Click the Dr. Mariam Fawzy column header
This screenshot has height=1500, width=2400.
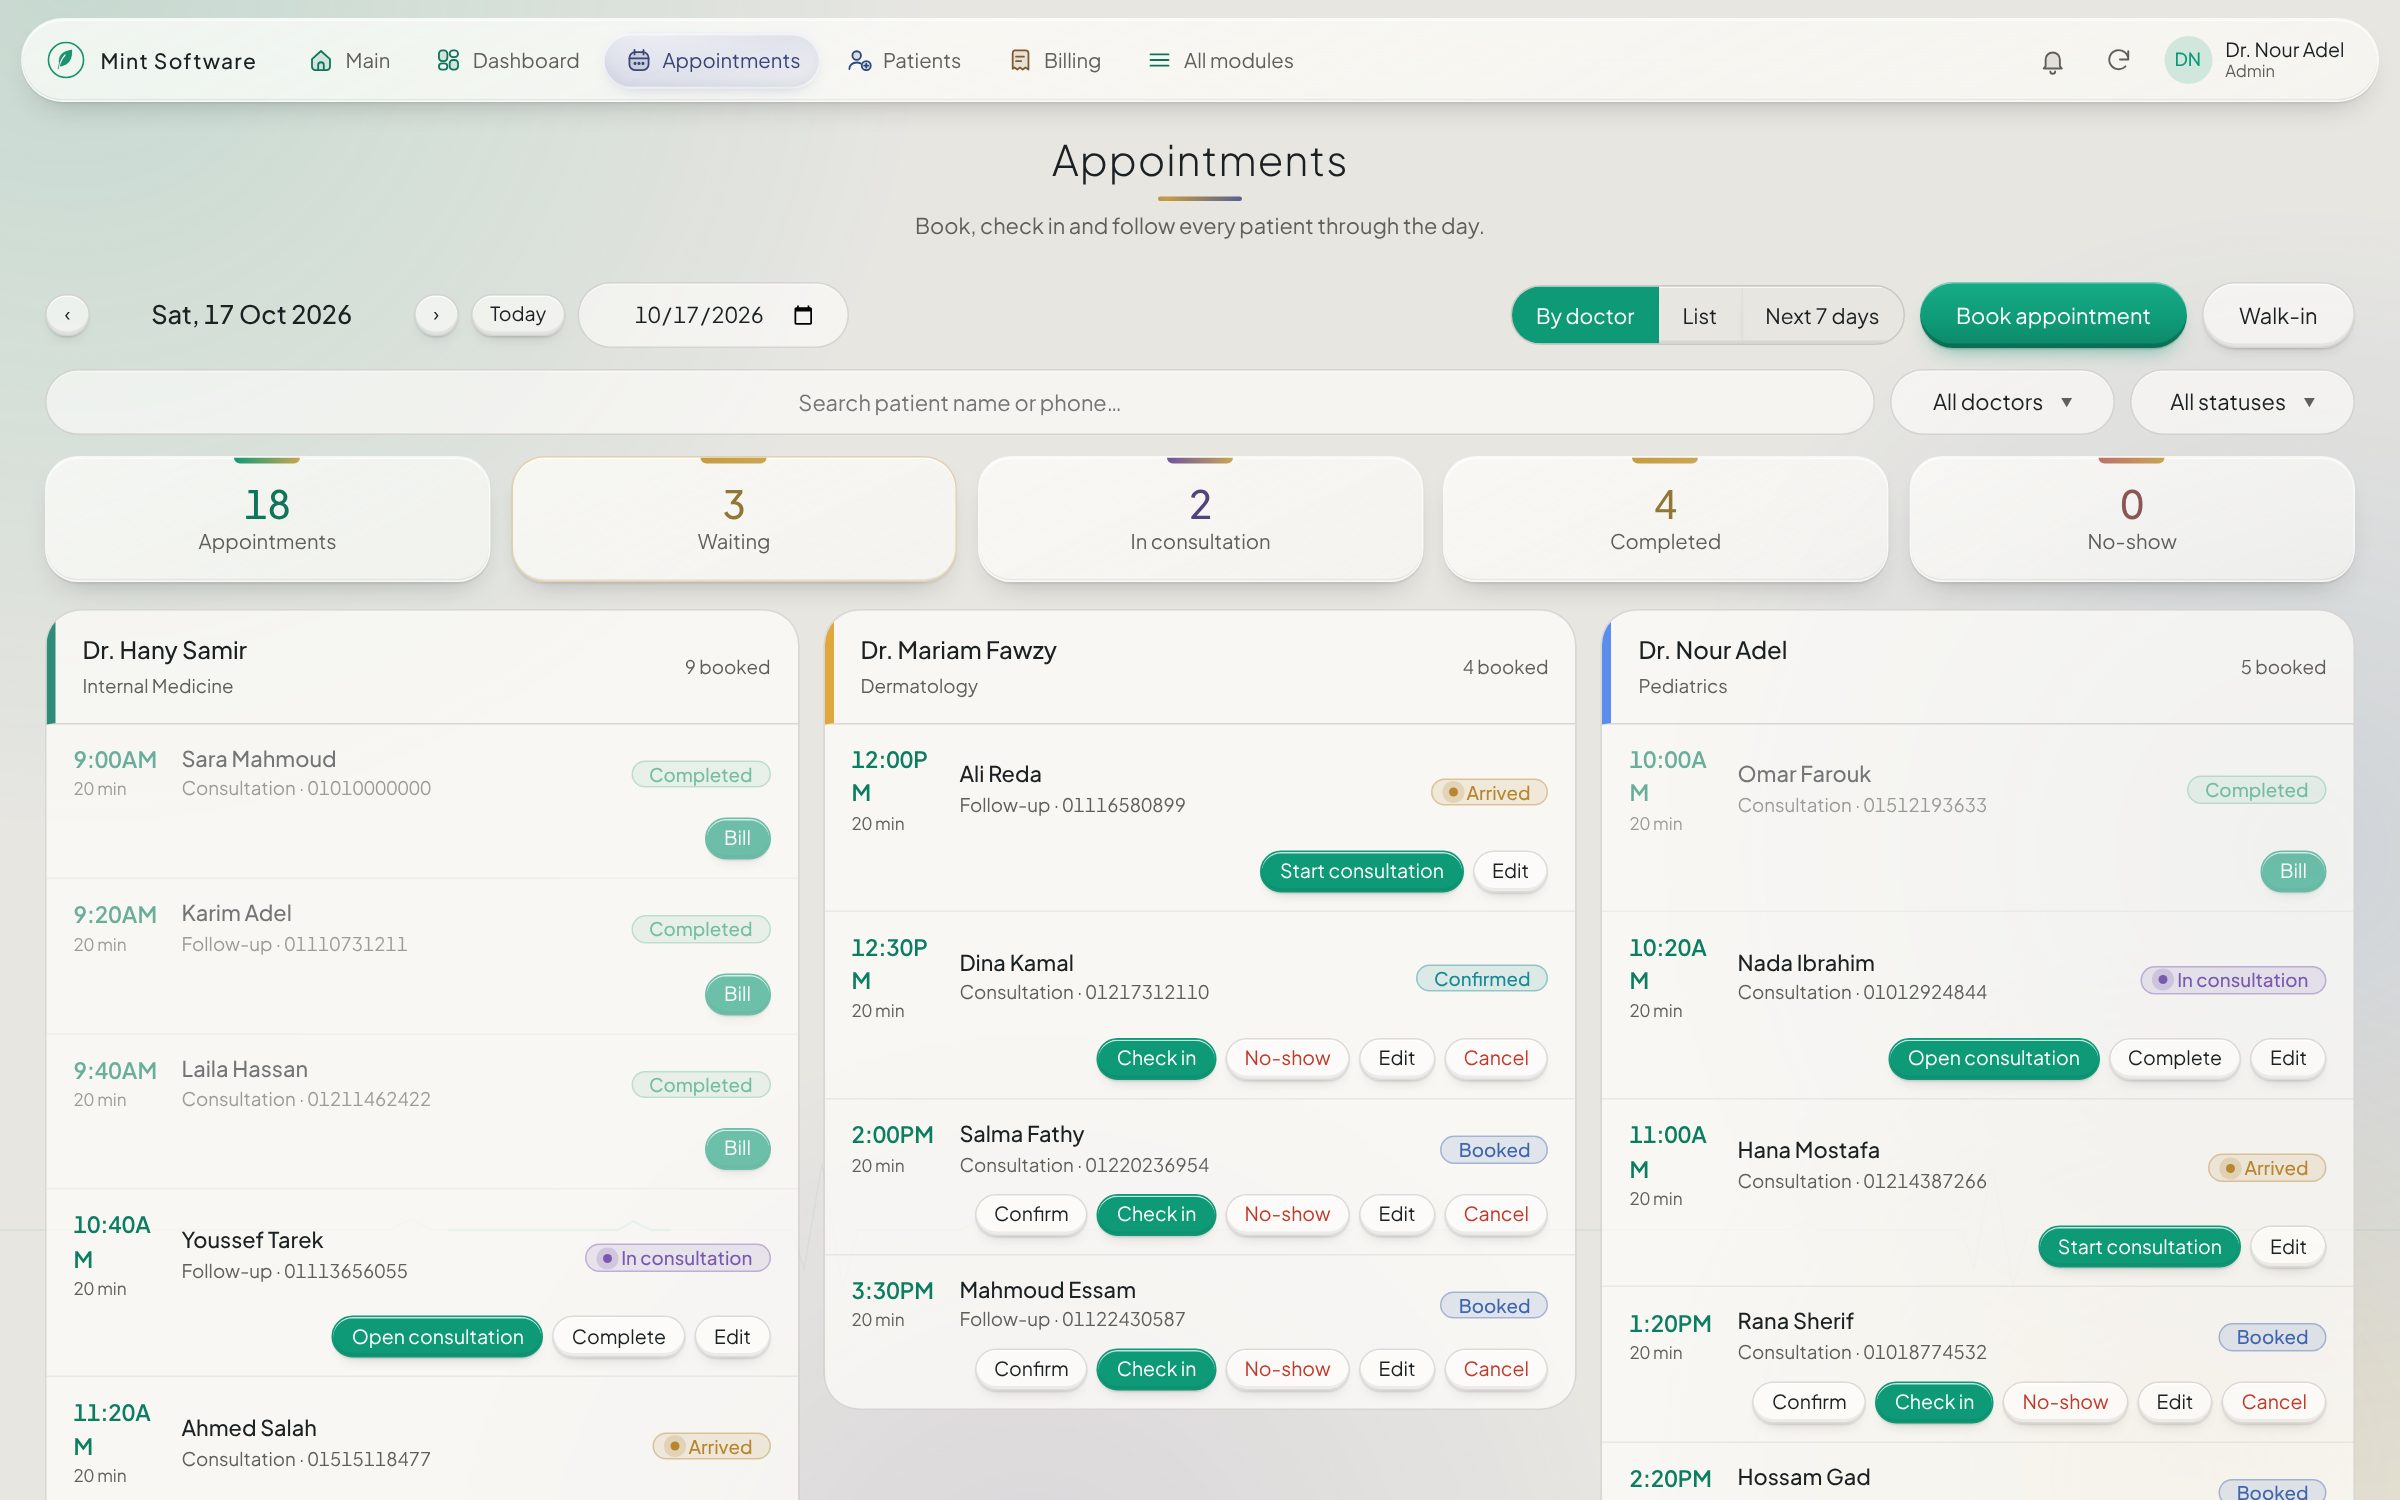coord(1199,667)
